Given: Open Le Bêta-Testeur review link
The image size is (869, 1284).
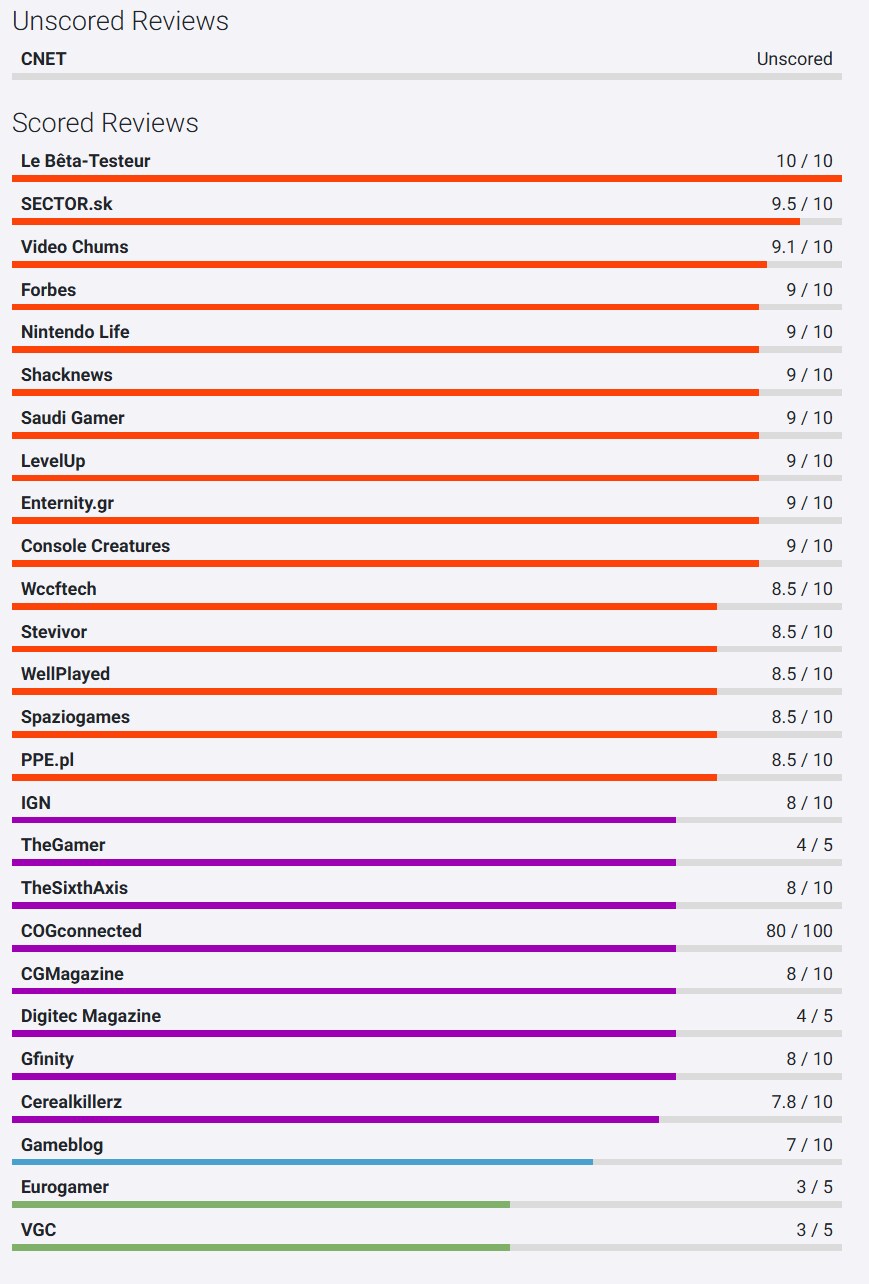Looking at the screenshot, I should pyautogui.click(x=86, y=161).
